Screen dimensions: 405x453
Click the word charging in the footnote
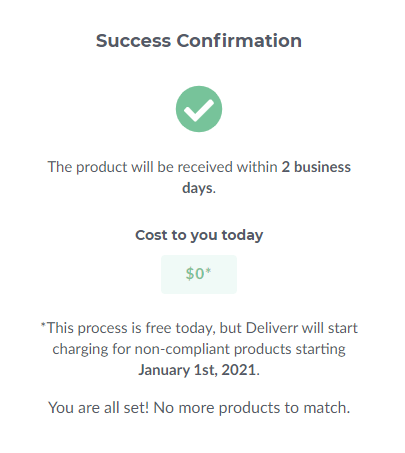click(80, 349)
